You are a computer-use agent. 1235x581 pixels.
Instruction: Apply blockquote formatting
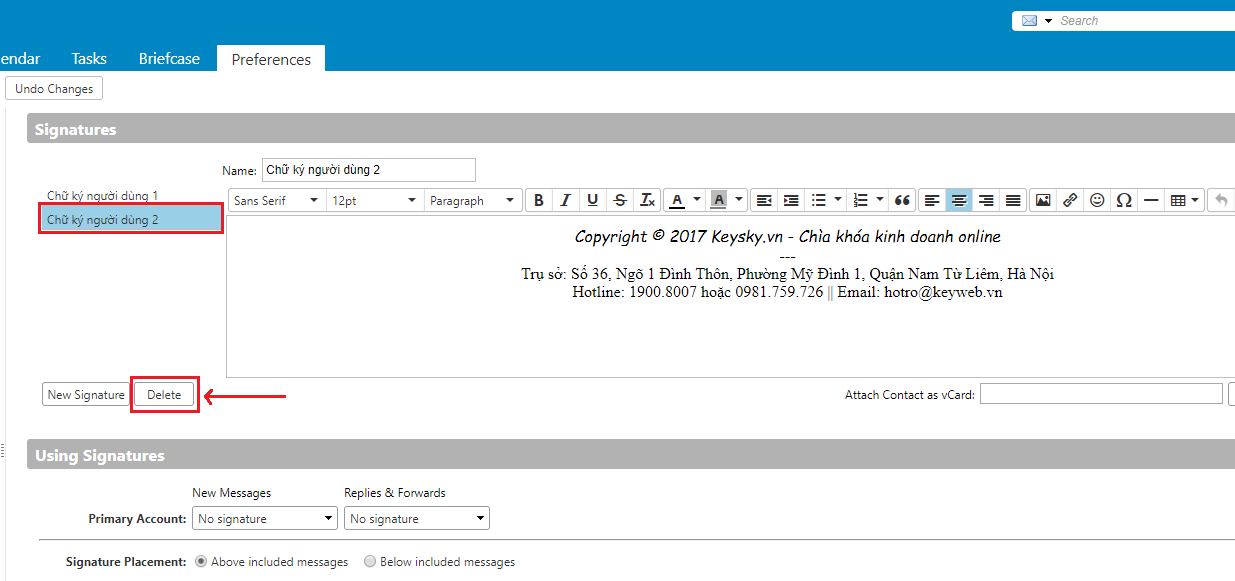tap(902, 200)
